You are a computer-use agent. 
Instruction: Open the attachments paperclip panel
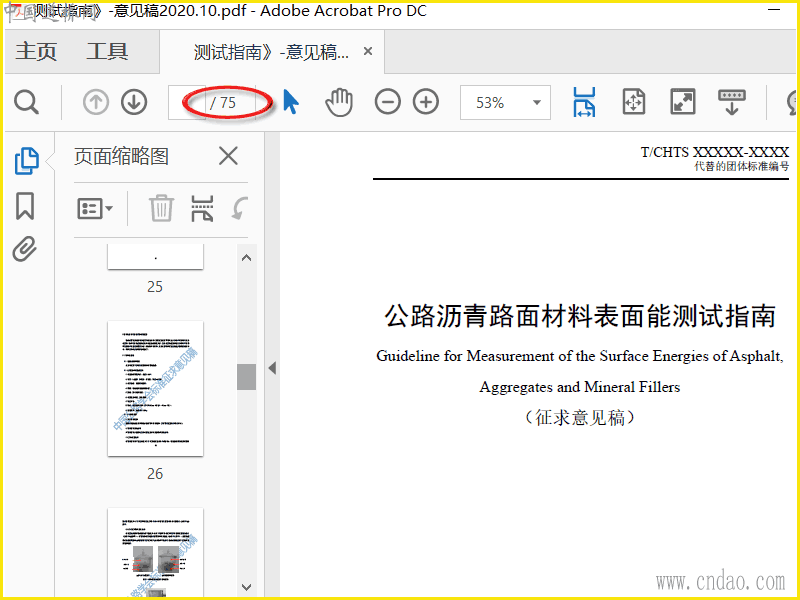[x=25, y=249]
